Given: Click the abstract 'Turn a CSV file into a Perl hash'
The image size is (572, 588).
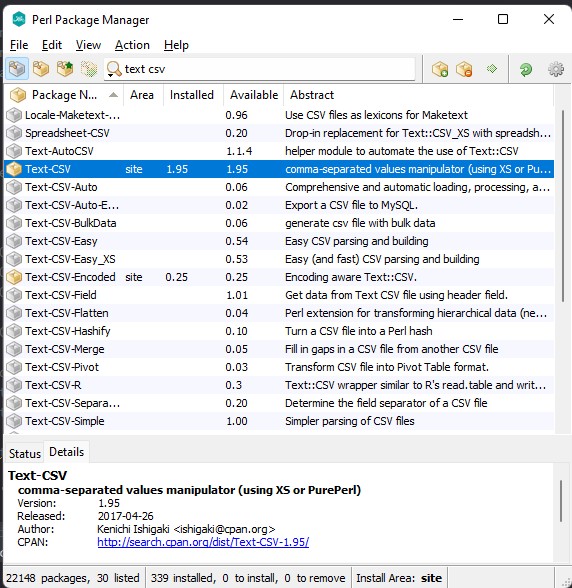Looking at the screenshot, I should (x=359, y=331).
